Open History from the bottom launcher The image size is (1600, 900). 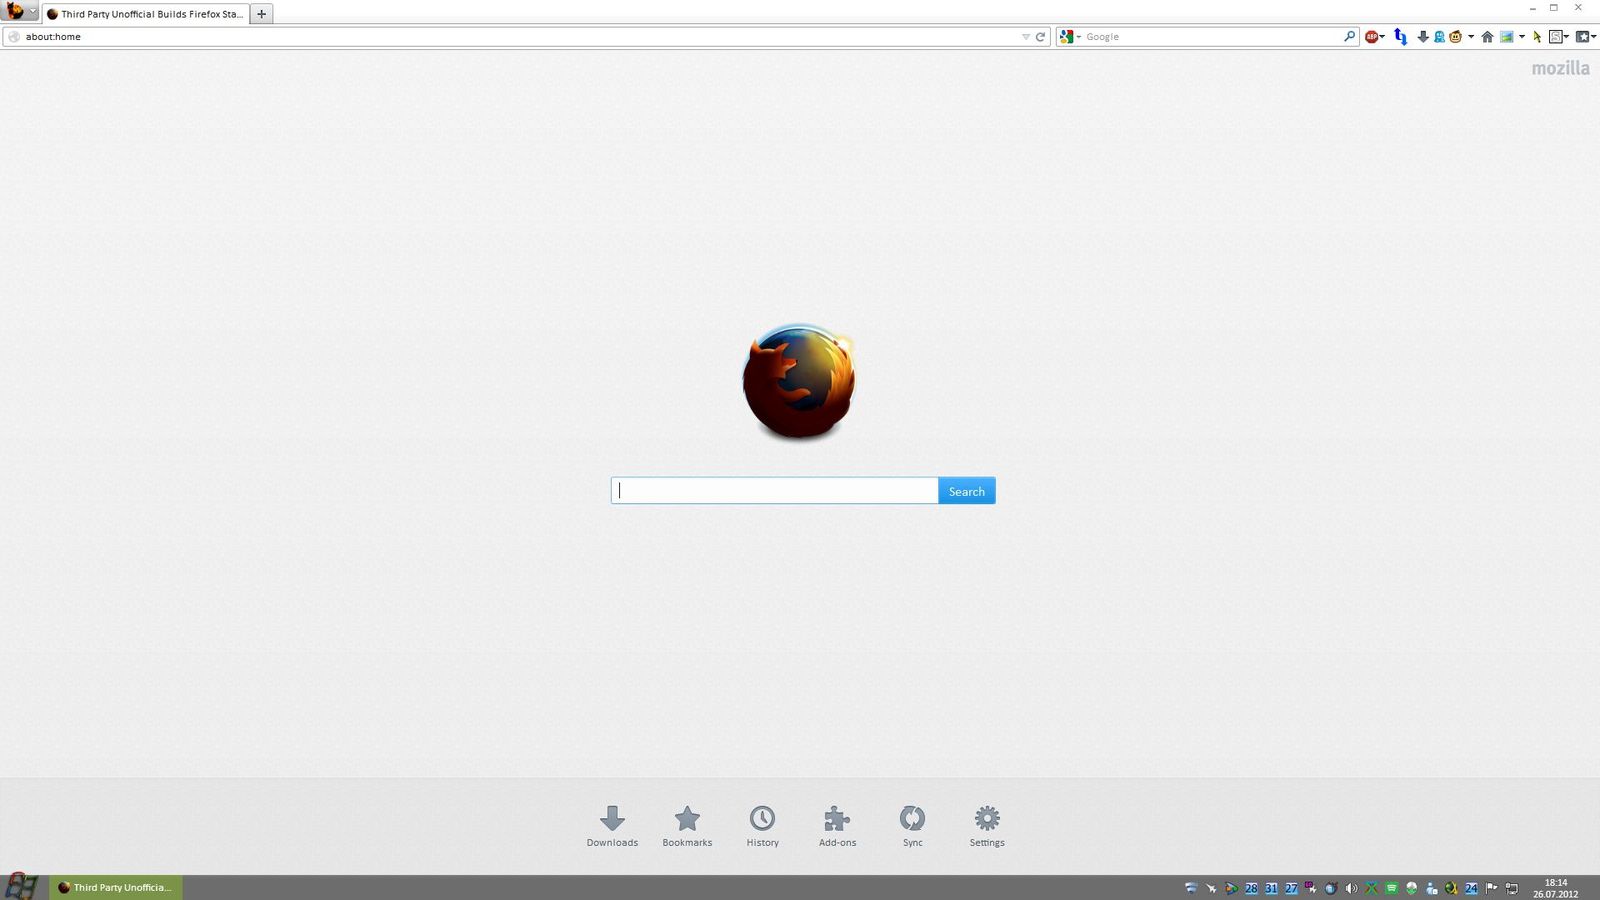pyautogui.click(x=762, y=826)
